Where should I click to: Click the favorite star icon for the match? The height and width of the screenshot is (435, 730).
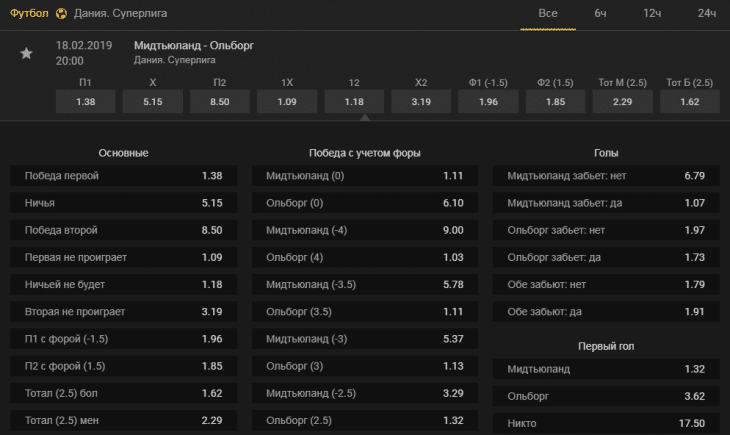tap(26, 53)
